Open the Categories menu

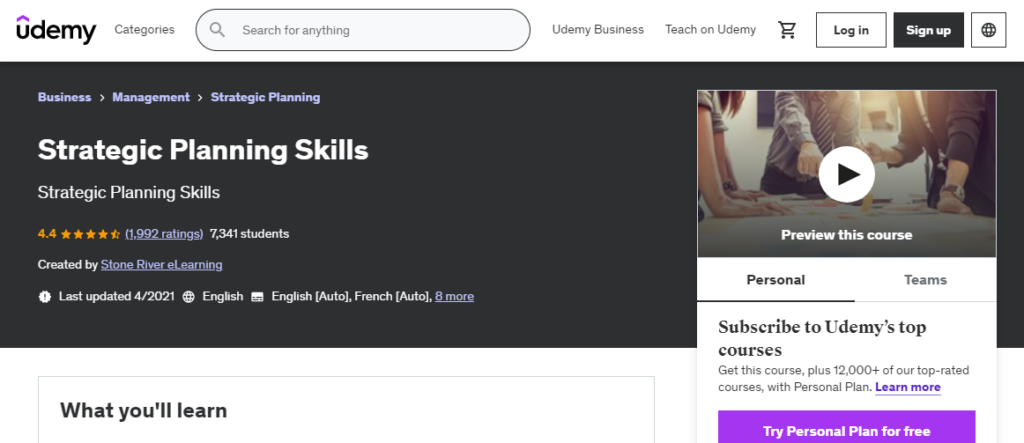[x=144, y=29]
